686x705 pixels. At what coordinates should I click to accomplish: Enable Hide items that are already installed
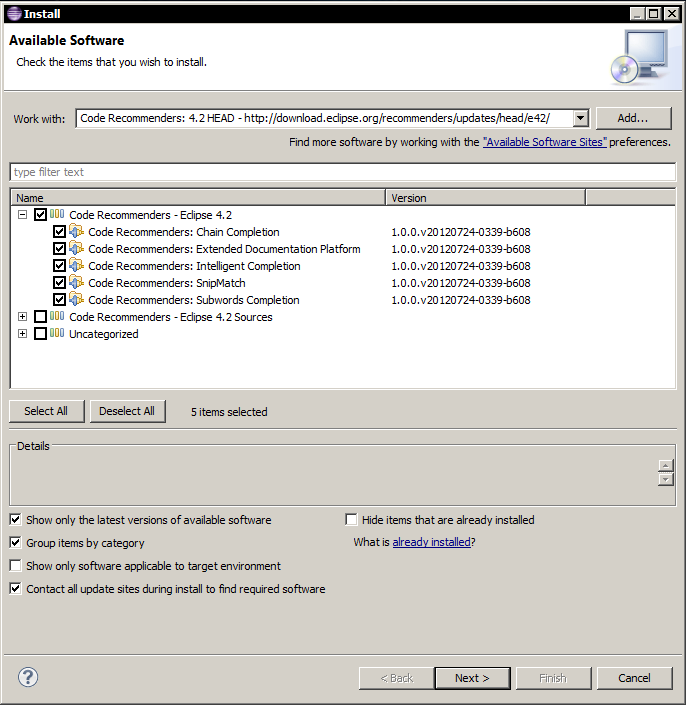(x=351, y=520)
